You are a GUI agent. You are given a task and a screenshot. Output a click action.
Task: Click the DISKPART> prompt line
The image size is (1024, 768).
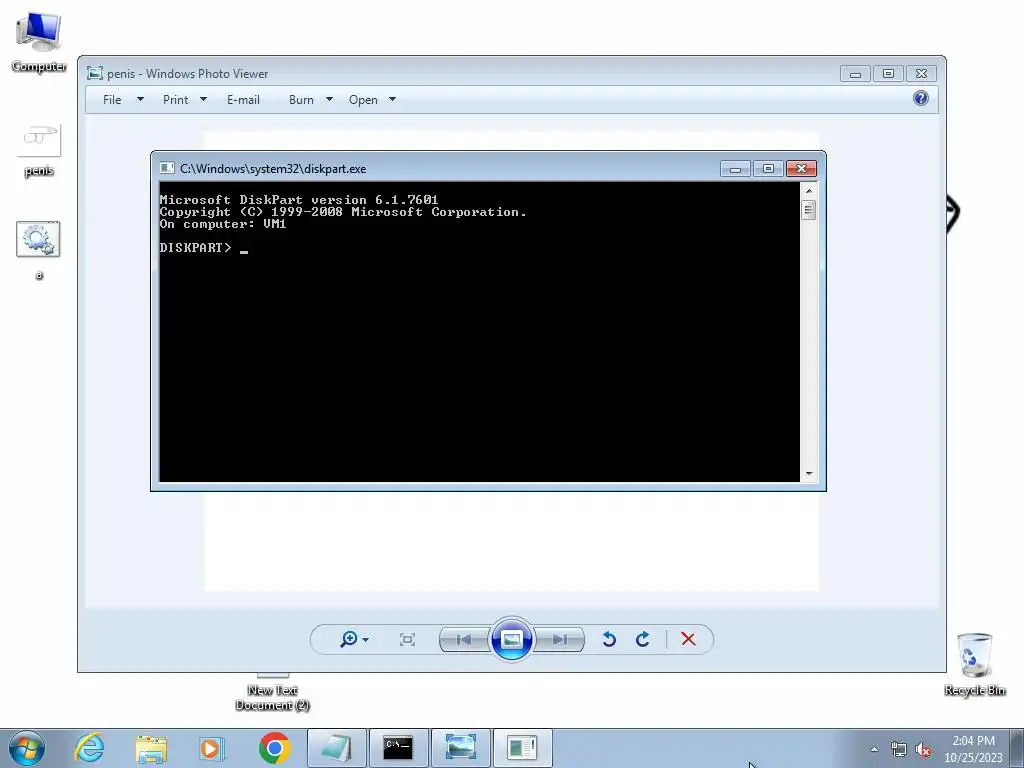click(204, 248)
